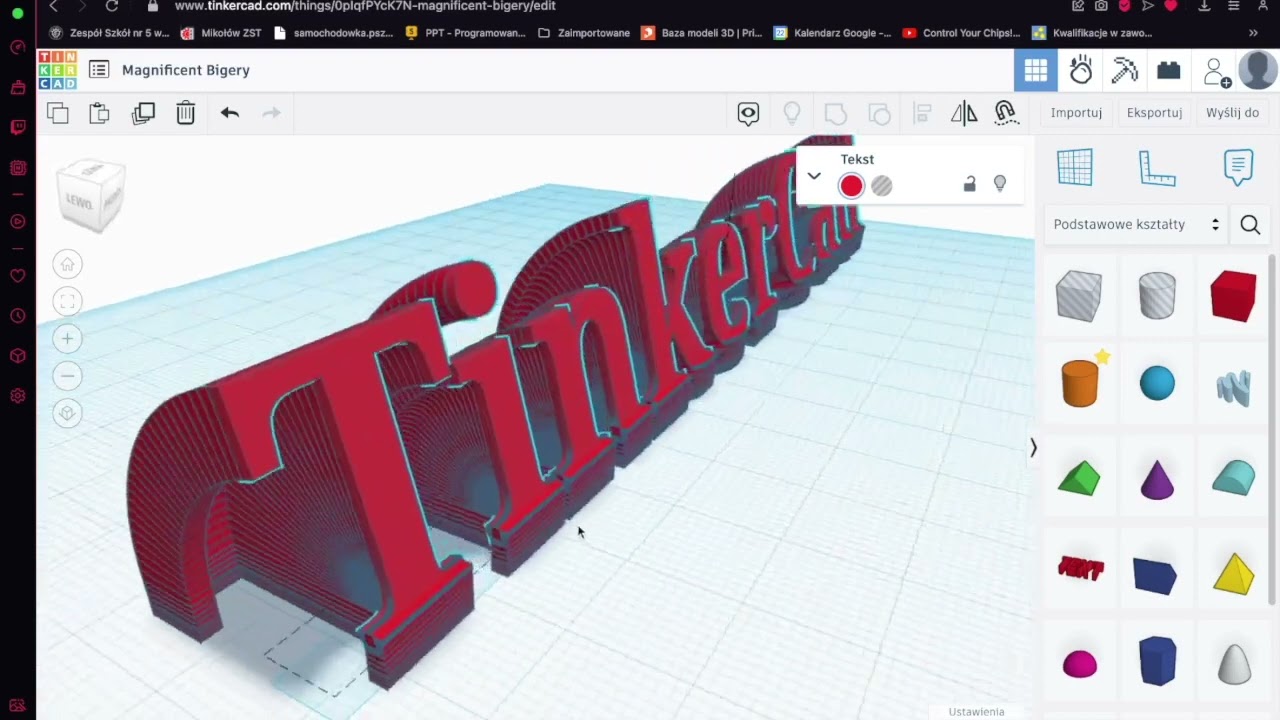Select the blue Polygon shape
This screenshot has width=1280, height=720.
tap(1157, 661)
